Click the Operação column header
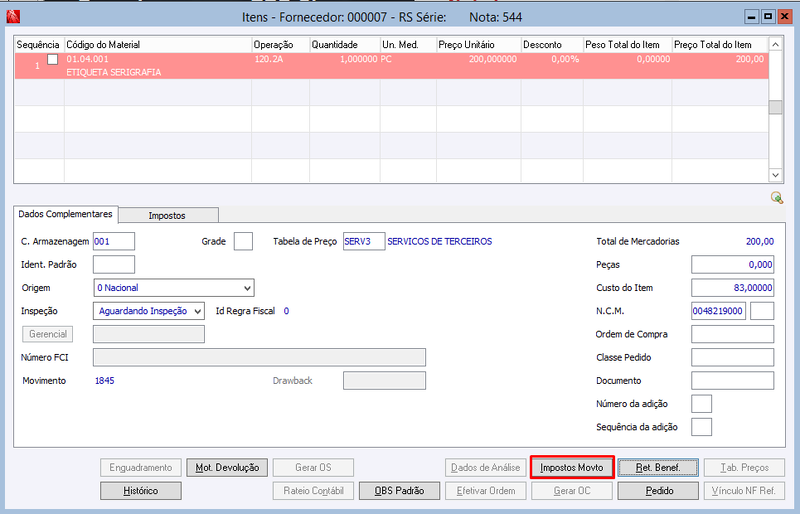This screenshot has width=800, height=514. click(x=281, y=44)
